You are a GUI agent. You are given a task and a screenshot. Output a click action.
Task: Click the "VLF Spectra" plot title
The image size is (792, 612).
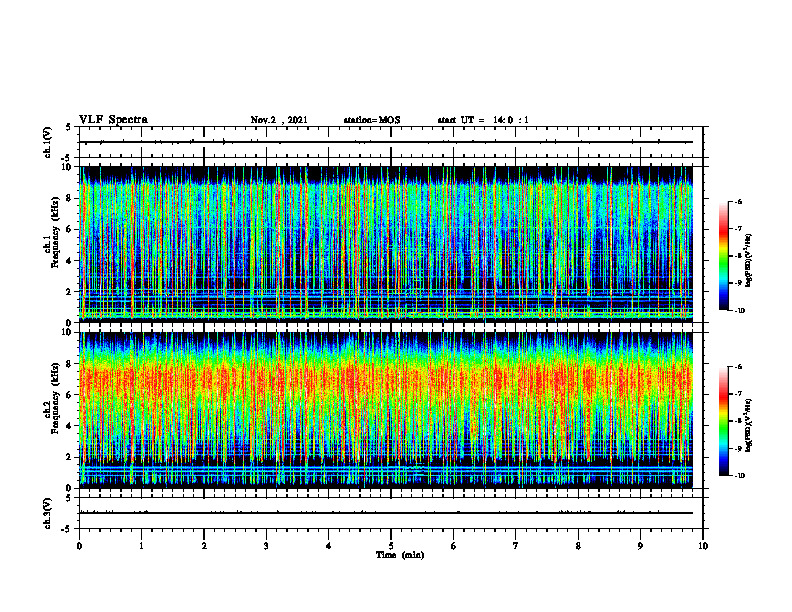(113, 120)
